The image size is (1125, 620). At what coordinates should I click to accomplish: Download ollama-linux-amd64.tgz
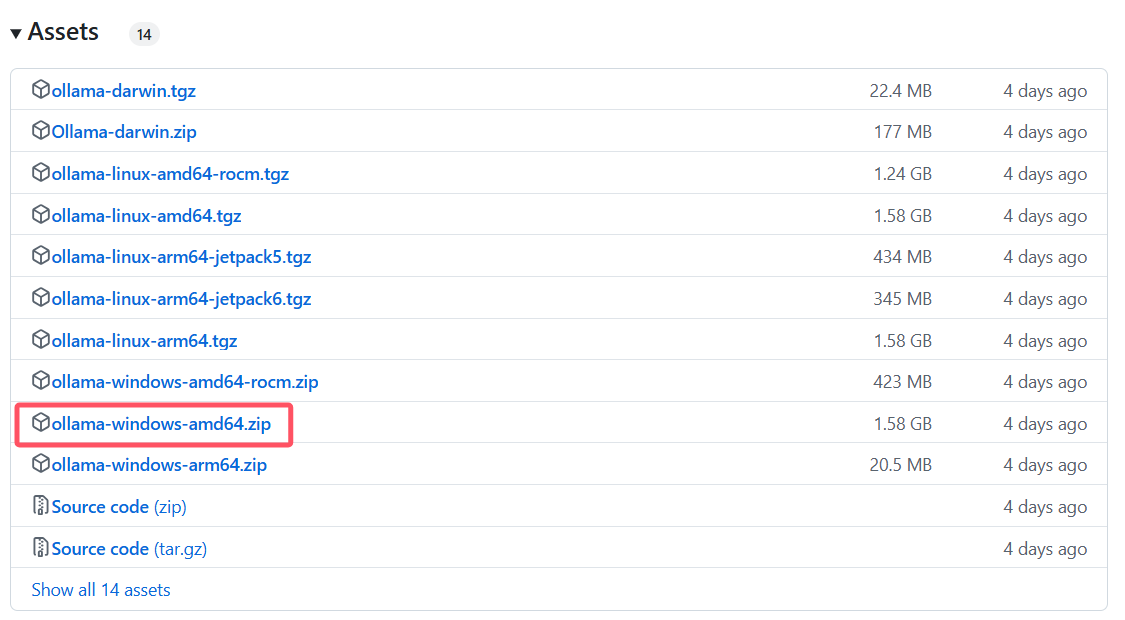146,215
